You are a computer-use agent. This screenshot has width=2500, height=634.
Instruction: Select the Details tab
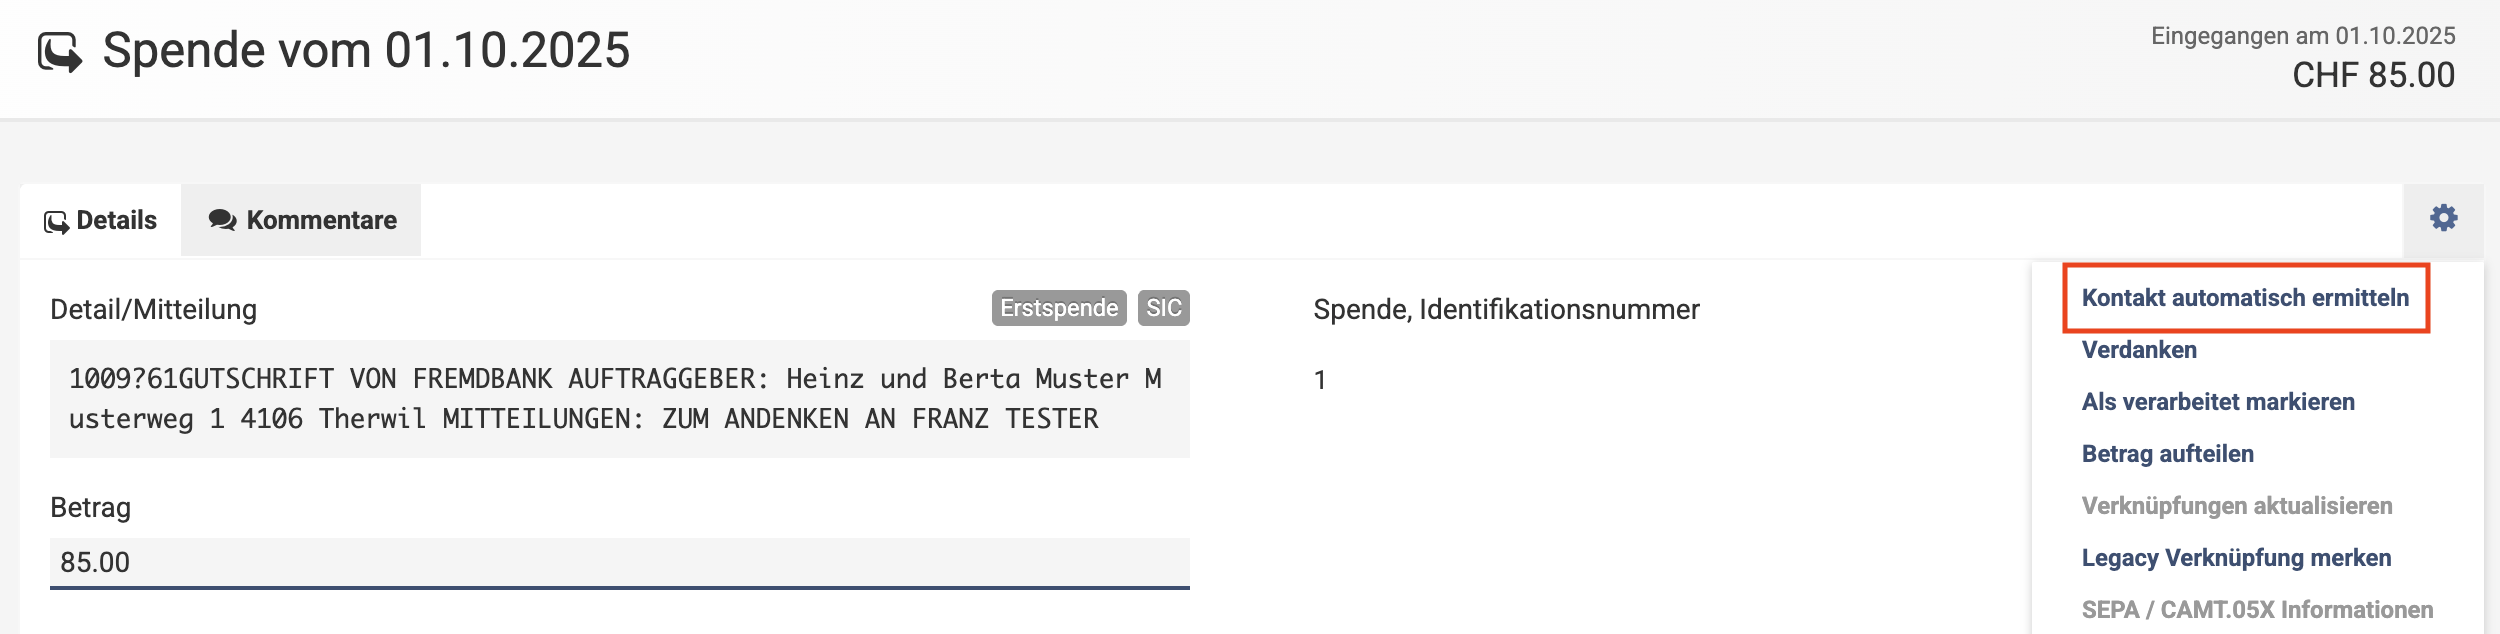[101, 220]
